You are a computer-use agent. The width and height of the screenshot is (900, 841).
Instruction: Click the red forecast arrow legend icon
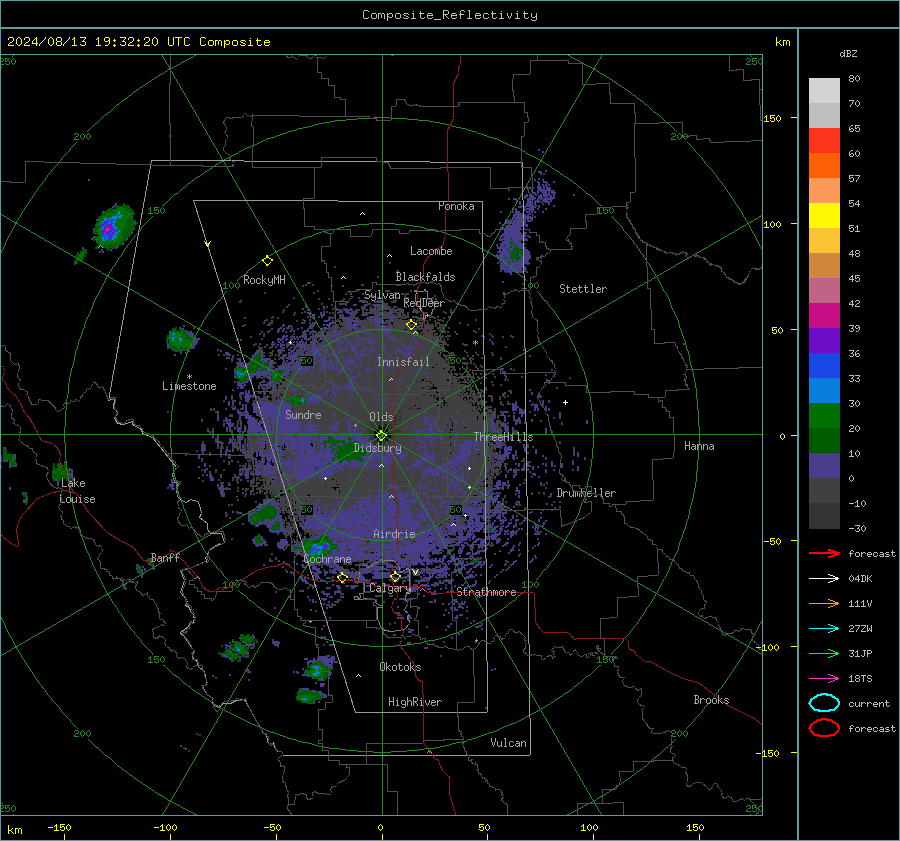click(824, 553)
